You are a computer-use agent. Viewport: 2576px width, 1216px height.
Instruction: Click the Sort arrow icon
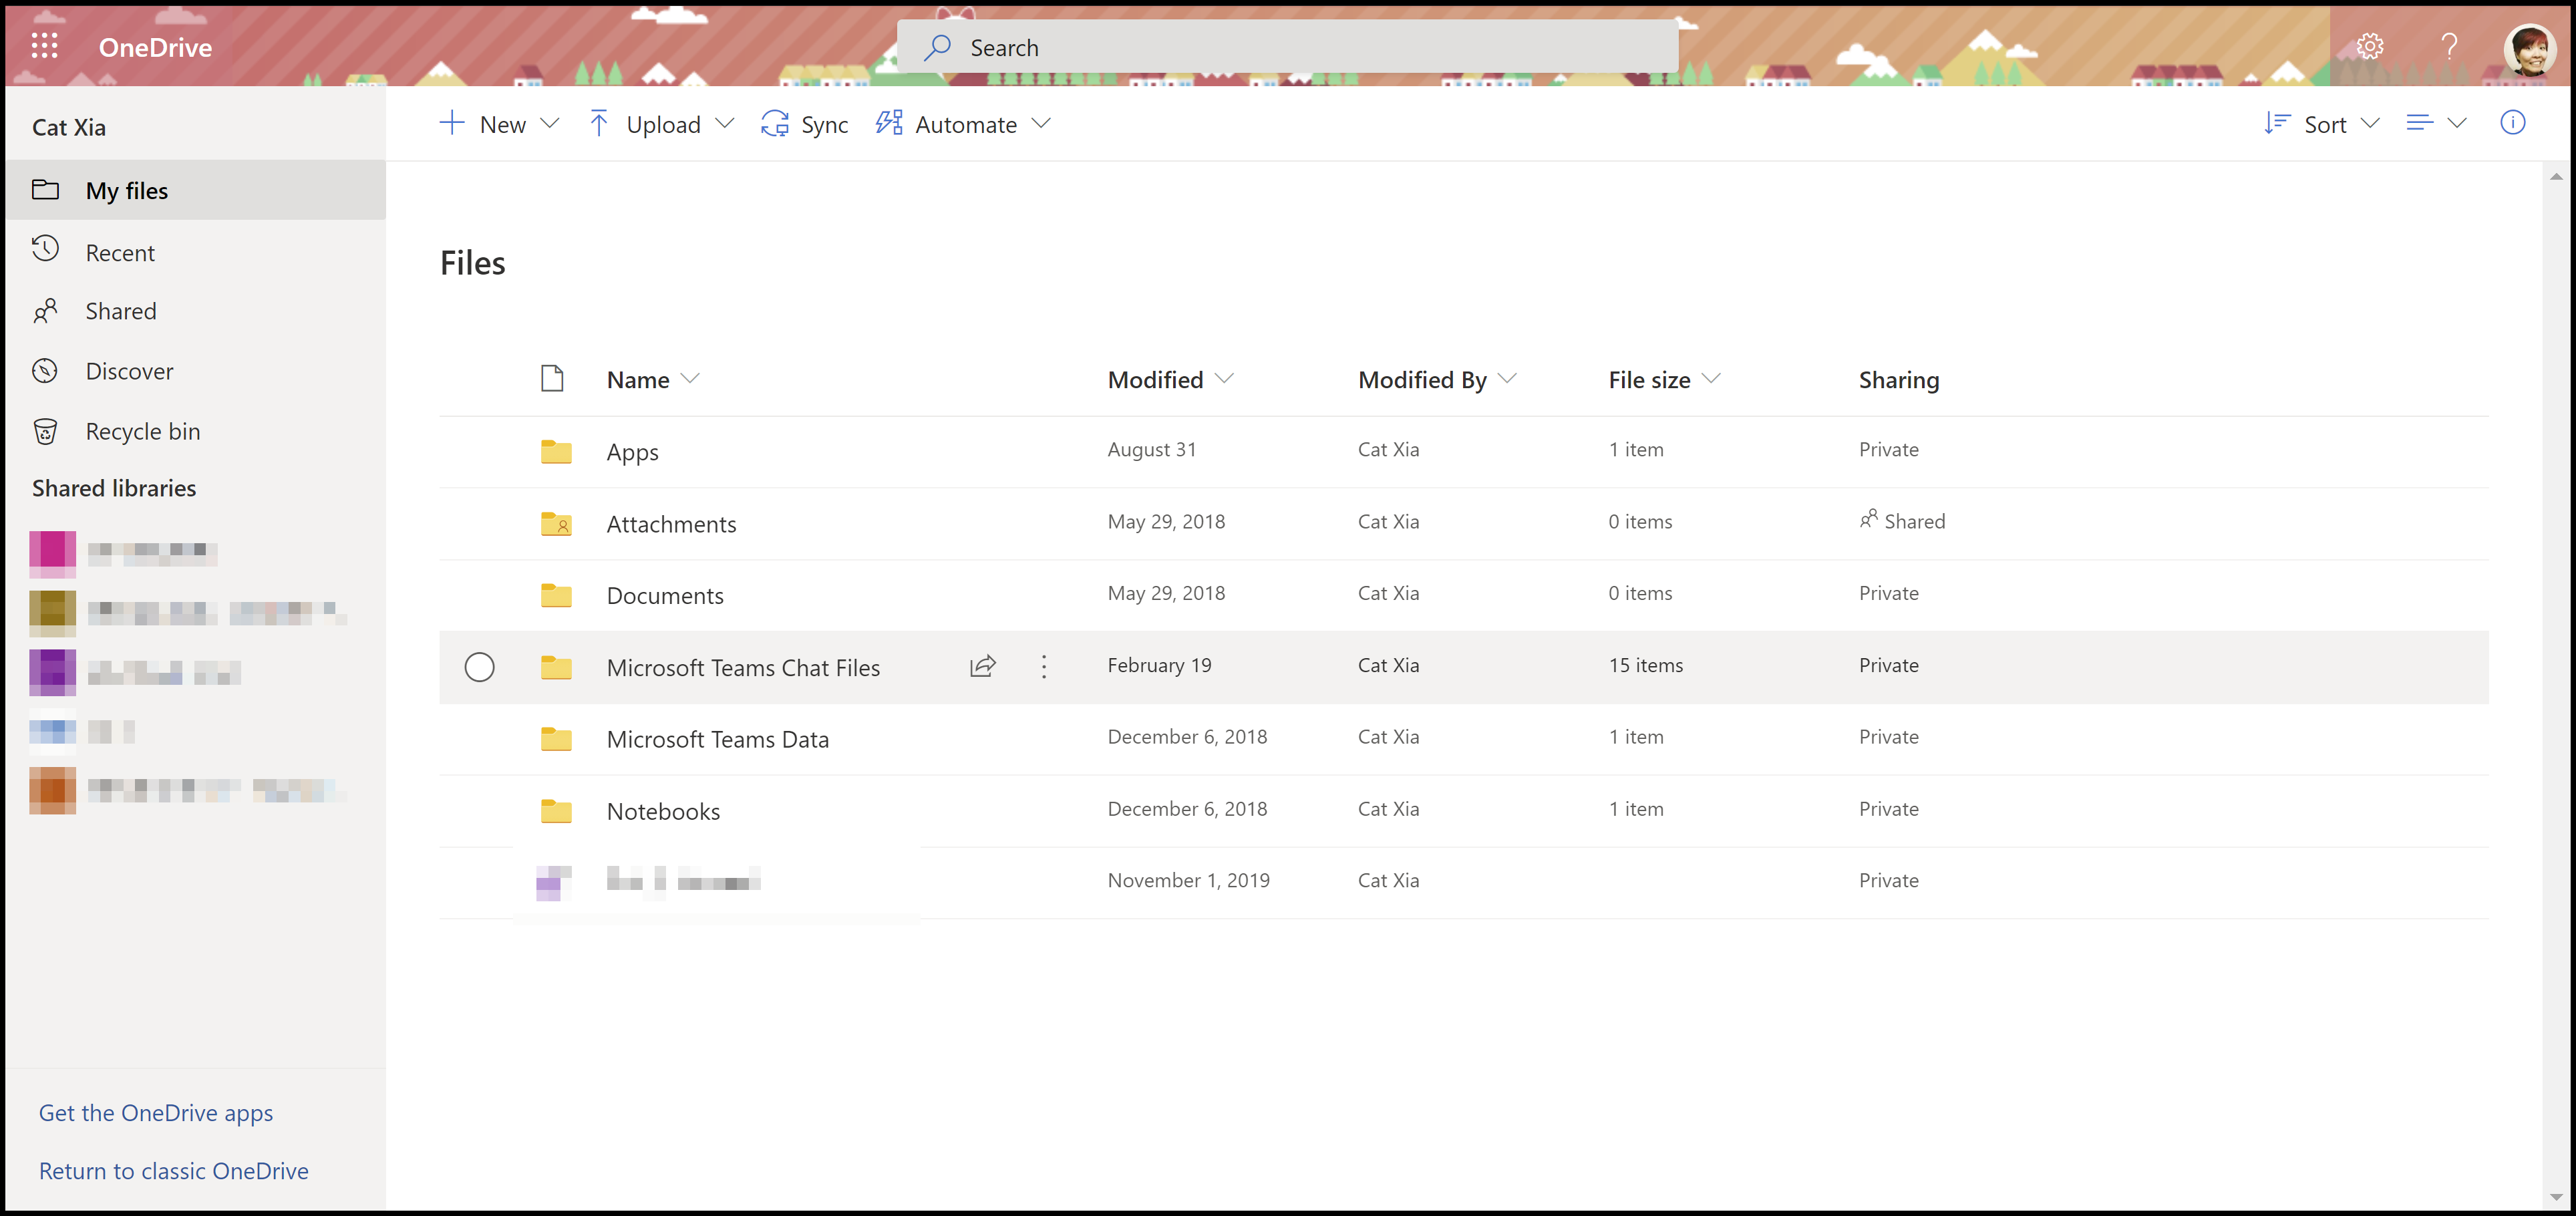pyautogui.click(x=2277, y=123)
